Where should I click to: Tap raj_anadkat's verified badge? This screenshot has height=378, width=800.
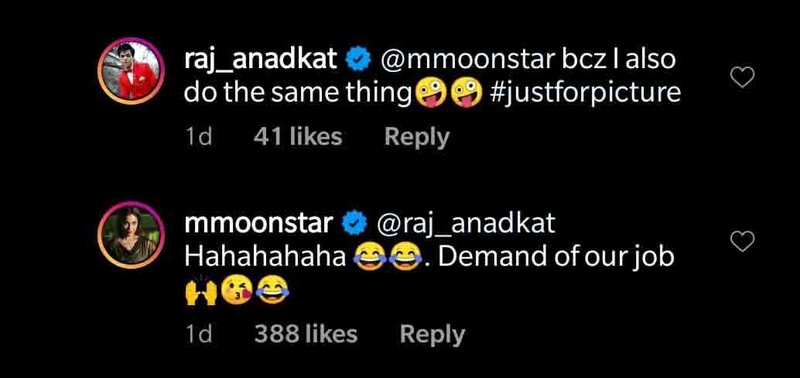click(x=358, y=61)
